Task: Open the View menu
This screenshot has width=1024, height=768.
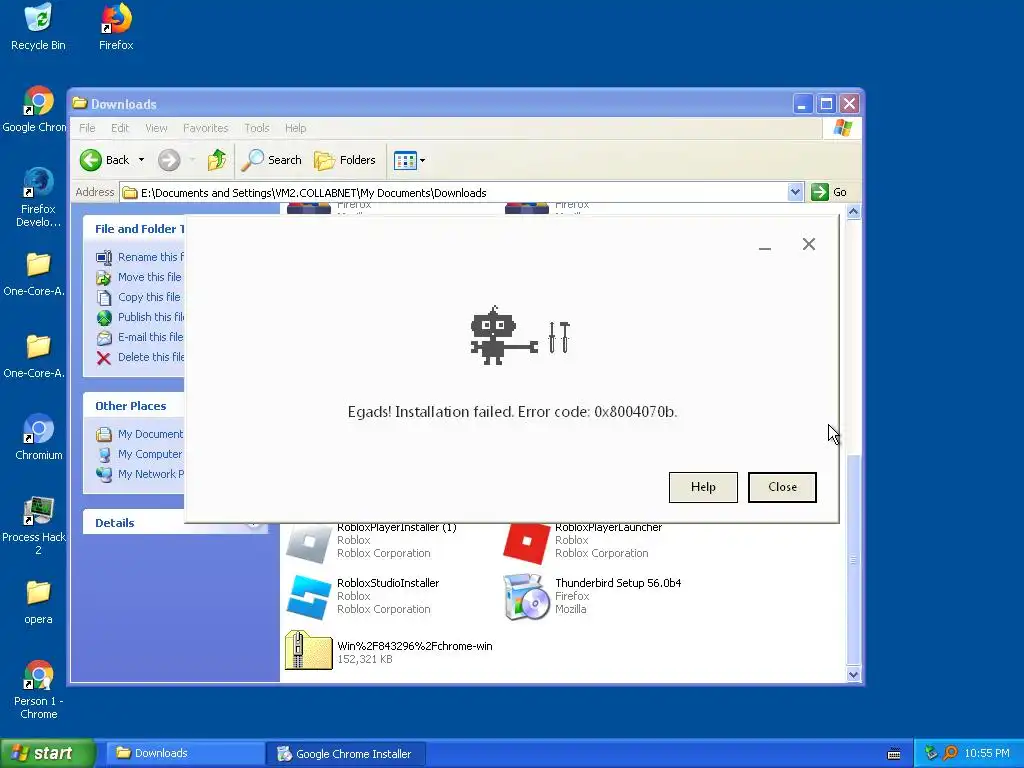Action: [x=156, y=128]
